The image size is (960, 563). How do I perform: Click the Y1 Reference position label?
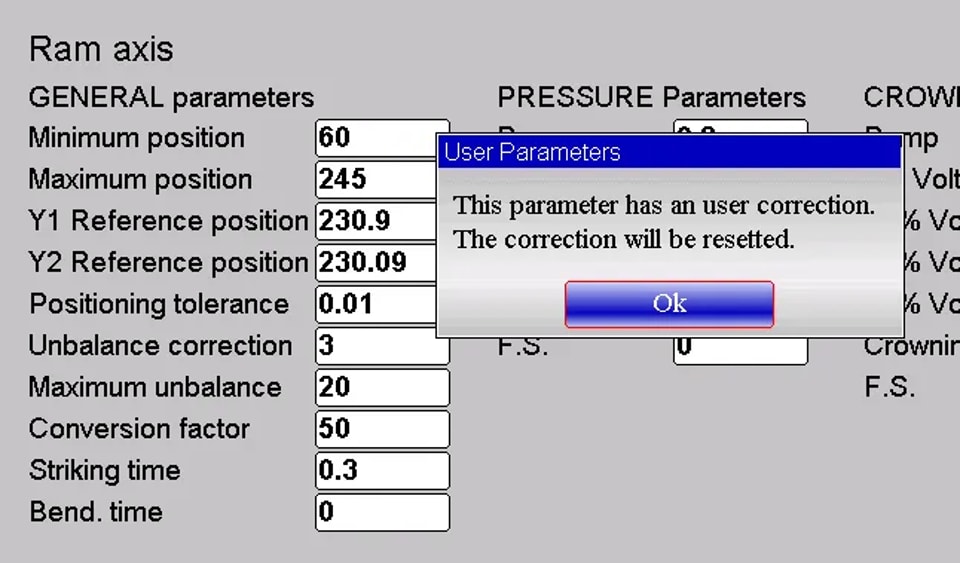[x=168, y=221]
